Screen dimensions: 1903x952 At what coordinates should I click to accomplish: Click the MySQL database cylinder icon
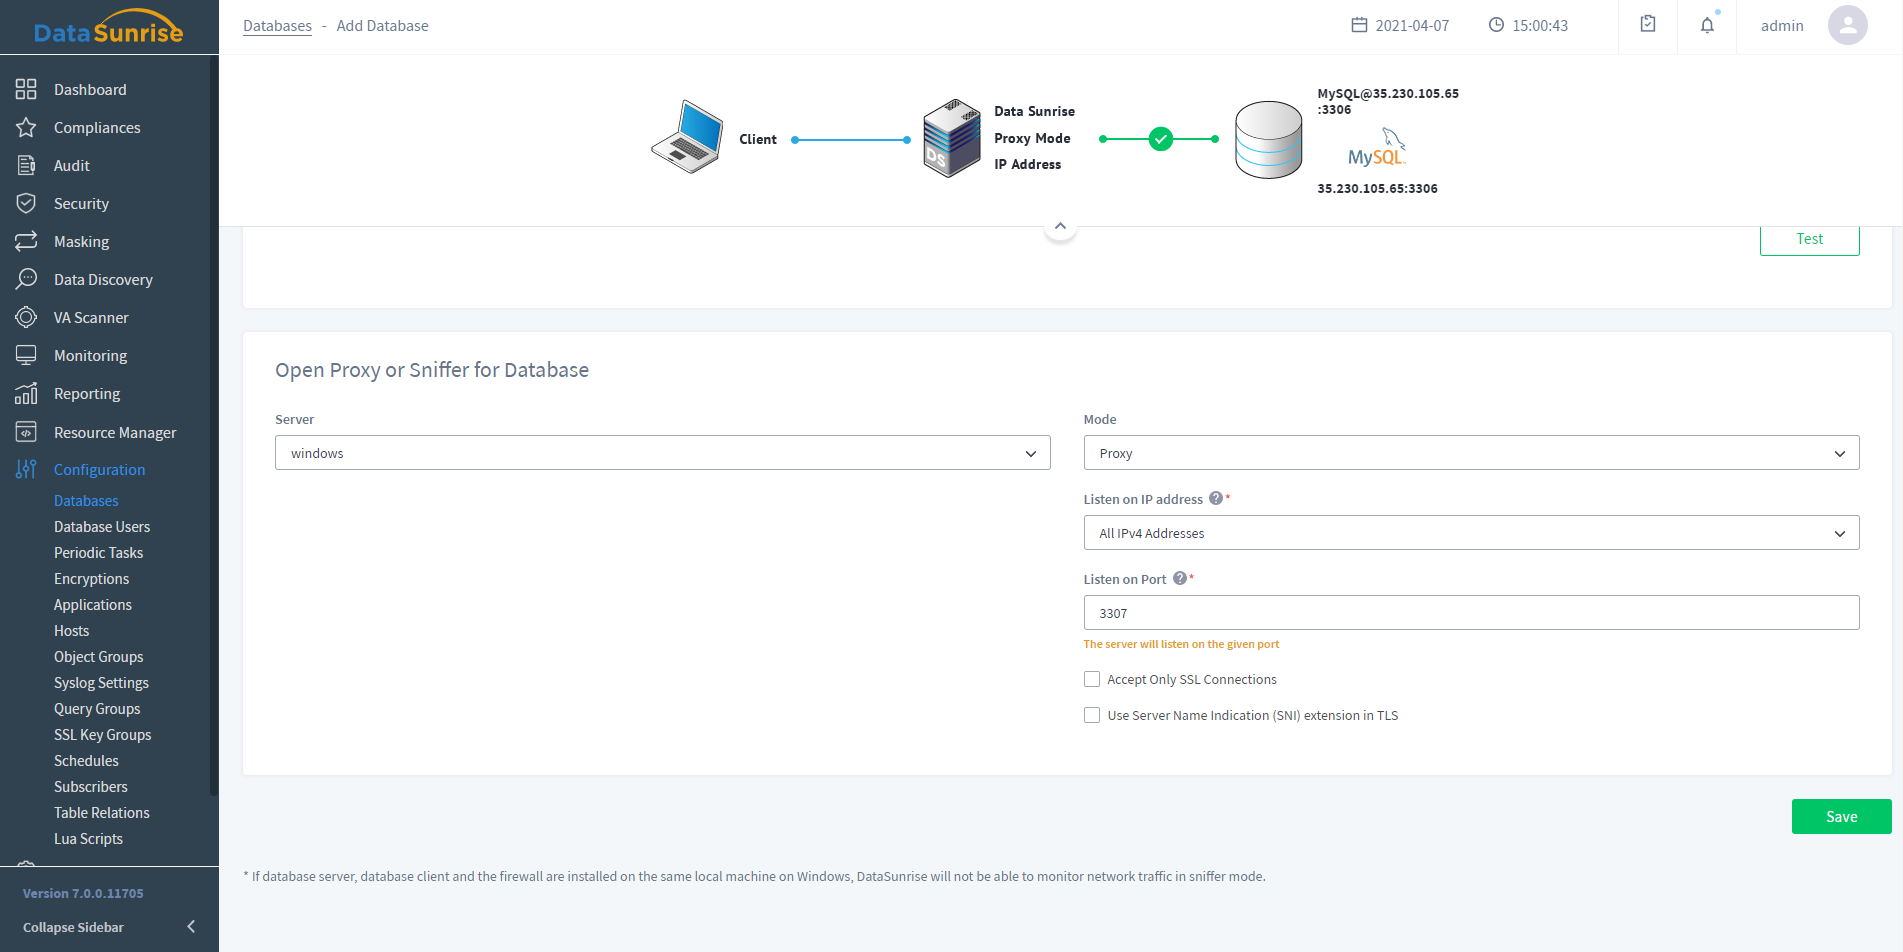[x=1268, y=140]
